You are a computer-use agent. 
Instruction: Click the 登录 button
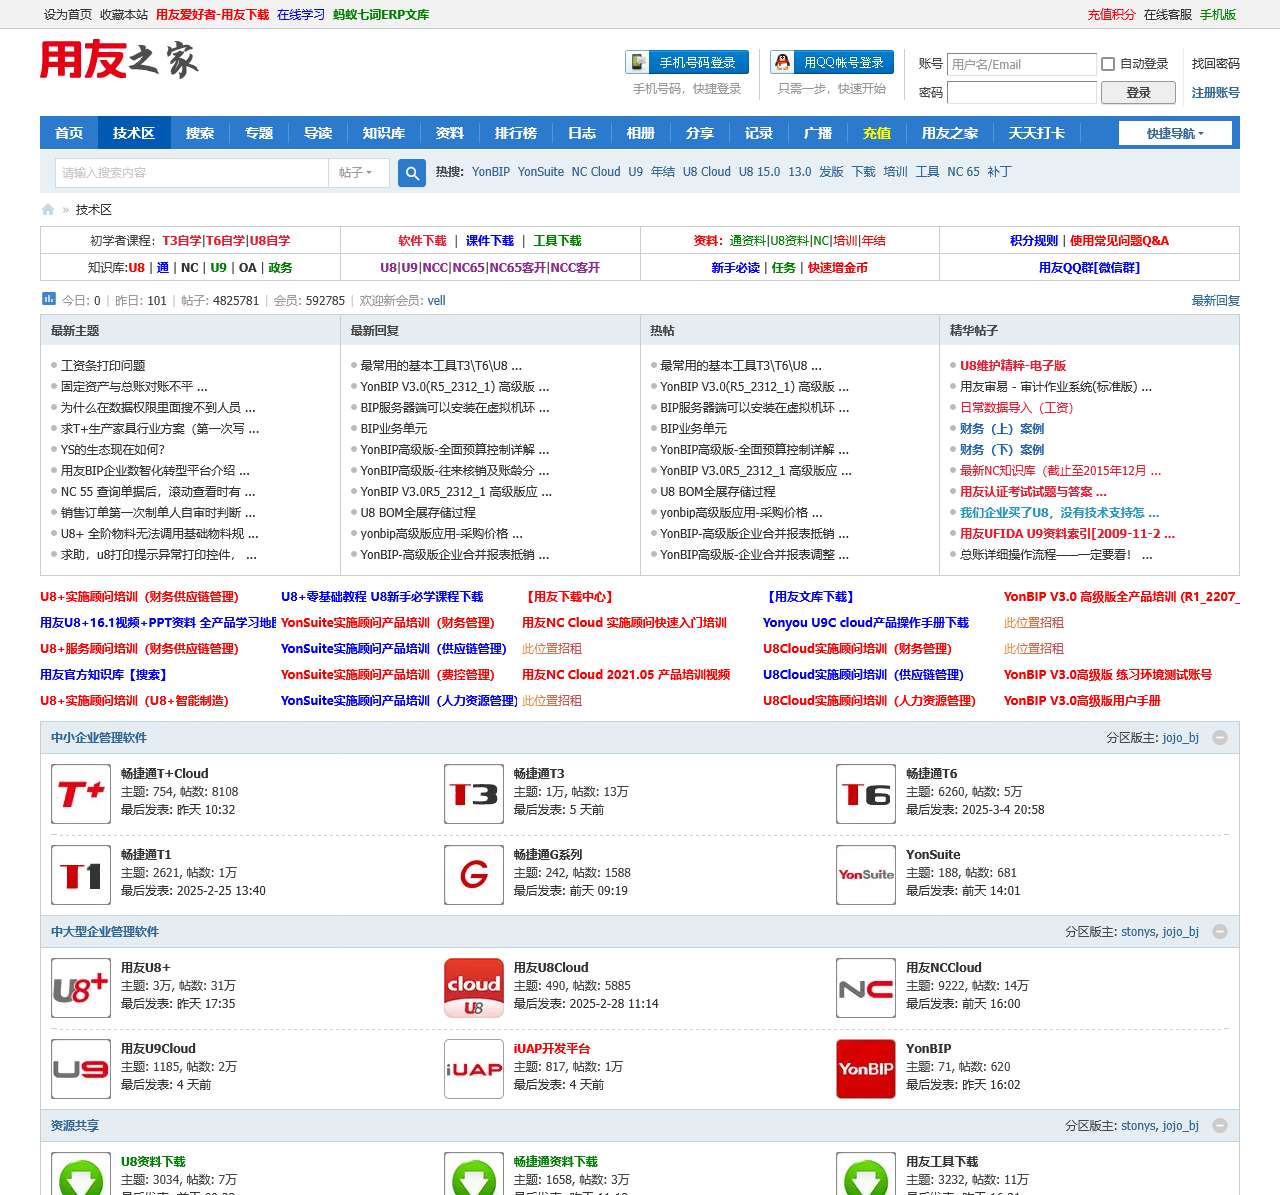[1138, 92]
